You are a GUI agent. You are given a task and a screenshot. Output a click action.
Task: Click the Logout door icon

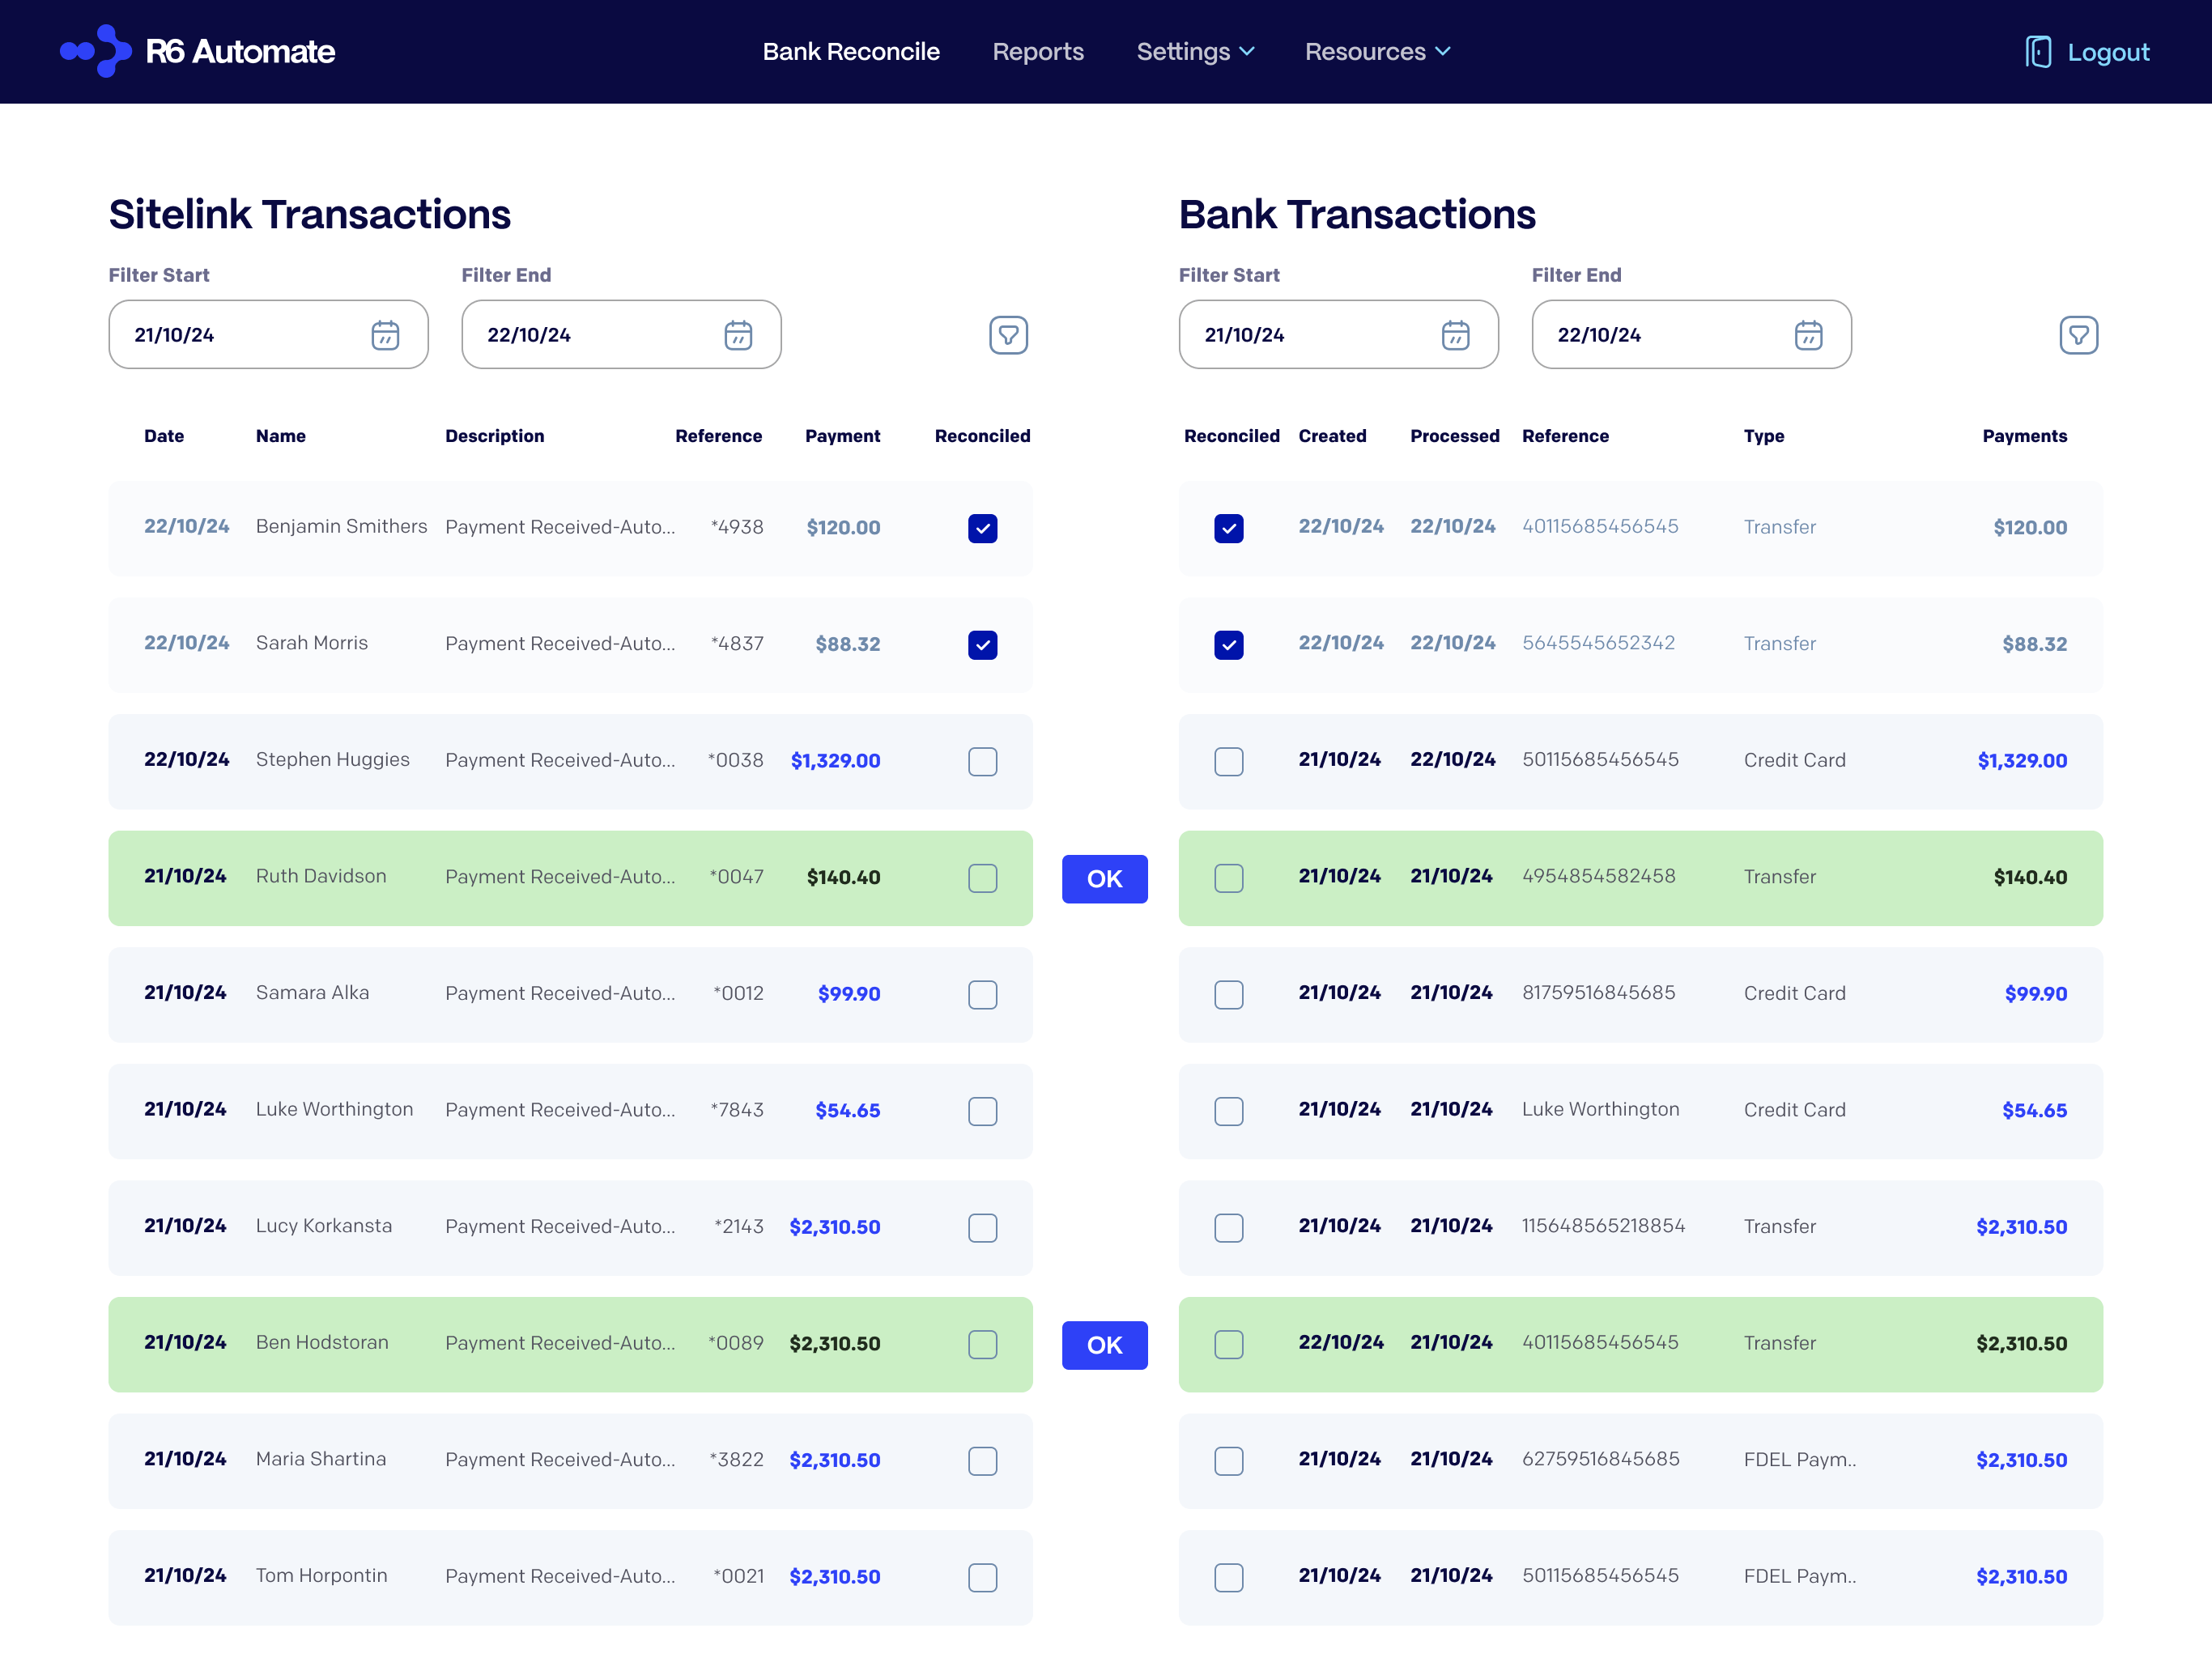click(2038, 52)
